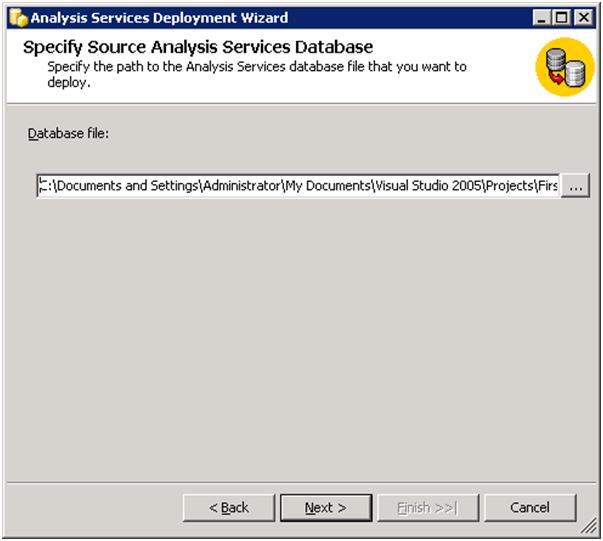The image size is (603, 541).
Task: Click the Next button
Action: pyautogui.click(x=326, y=508)
